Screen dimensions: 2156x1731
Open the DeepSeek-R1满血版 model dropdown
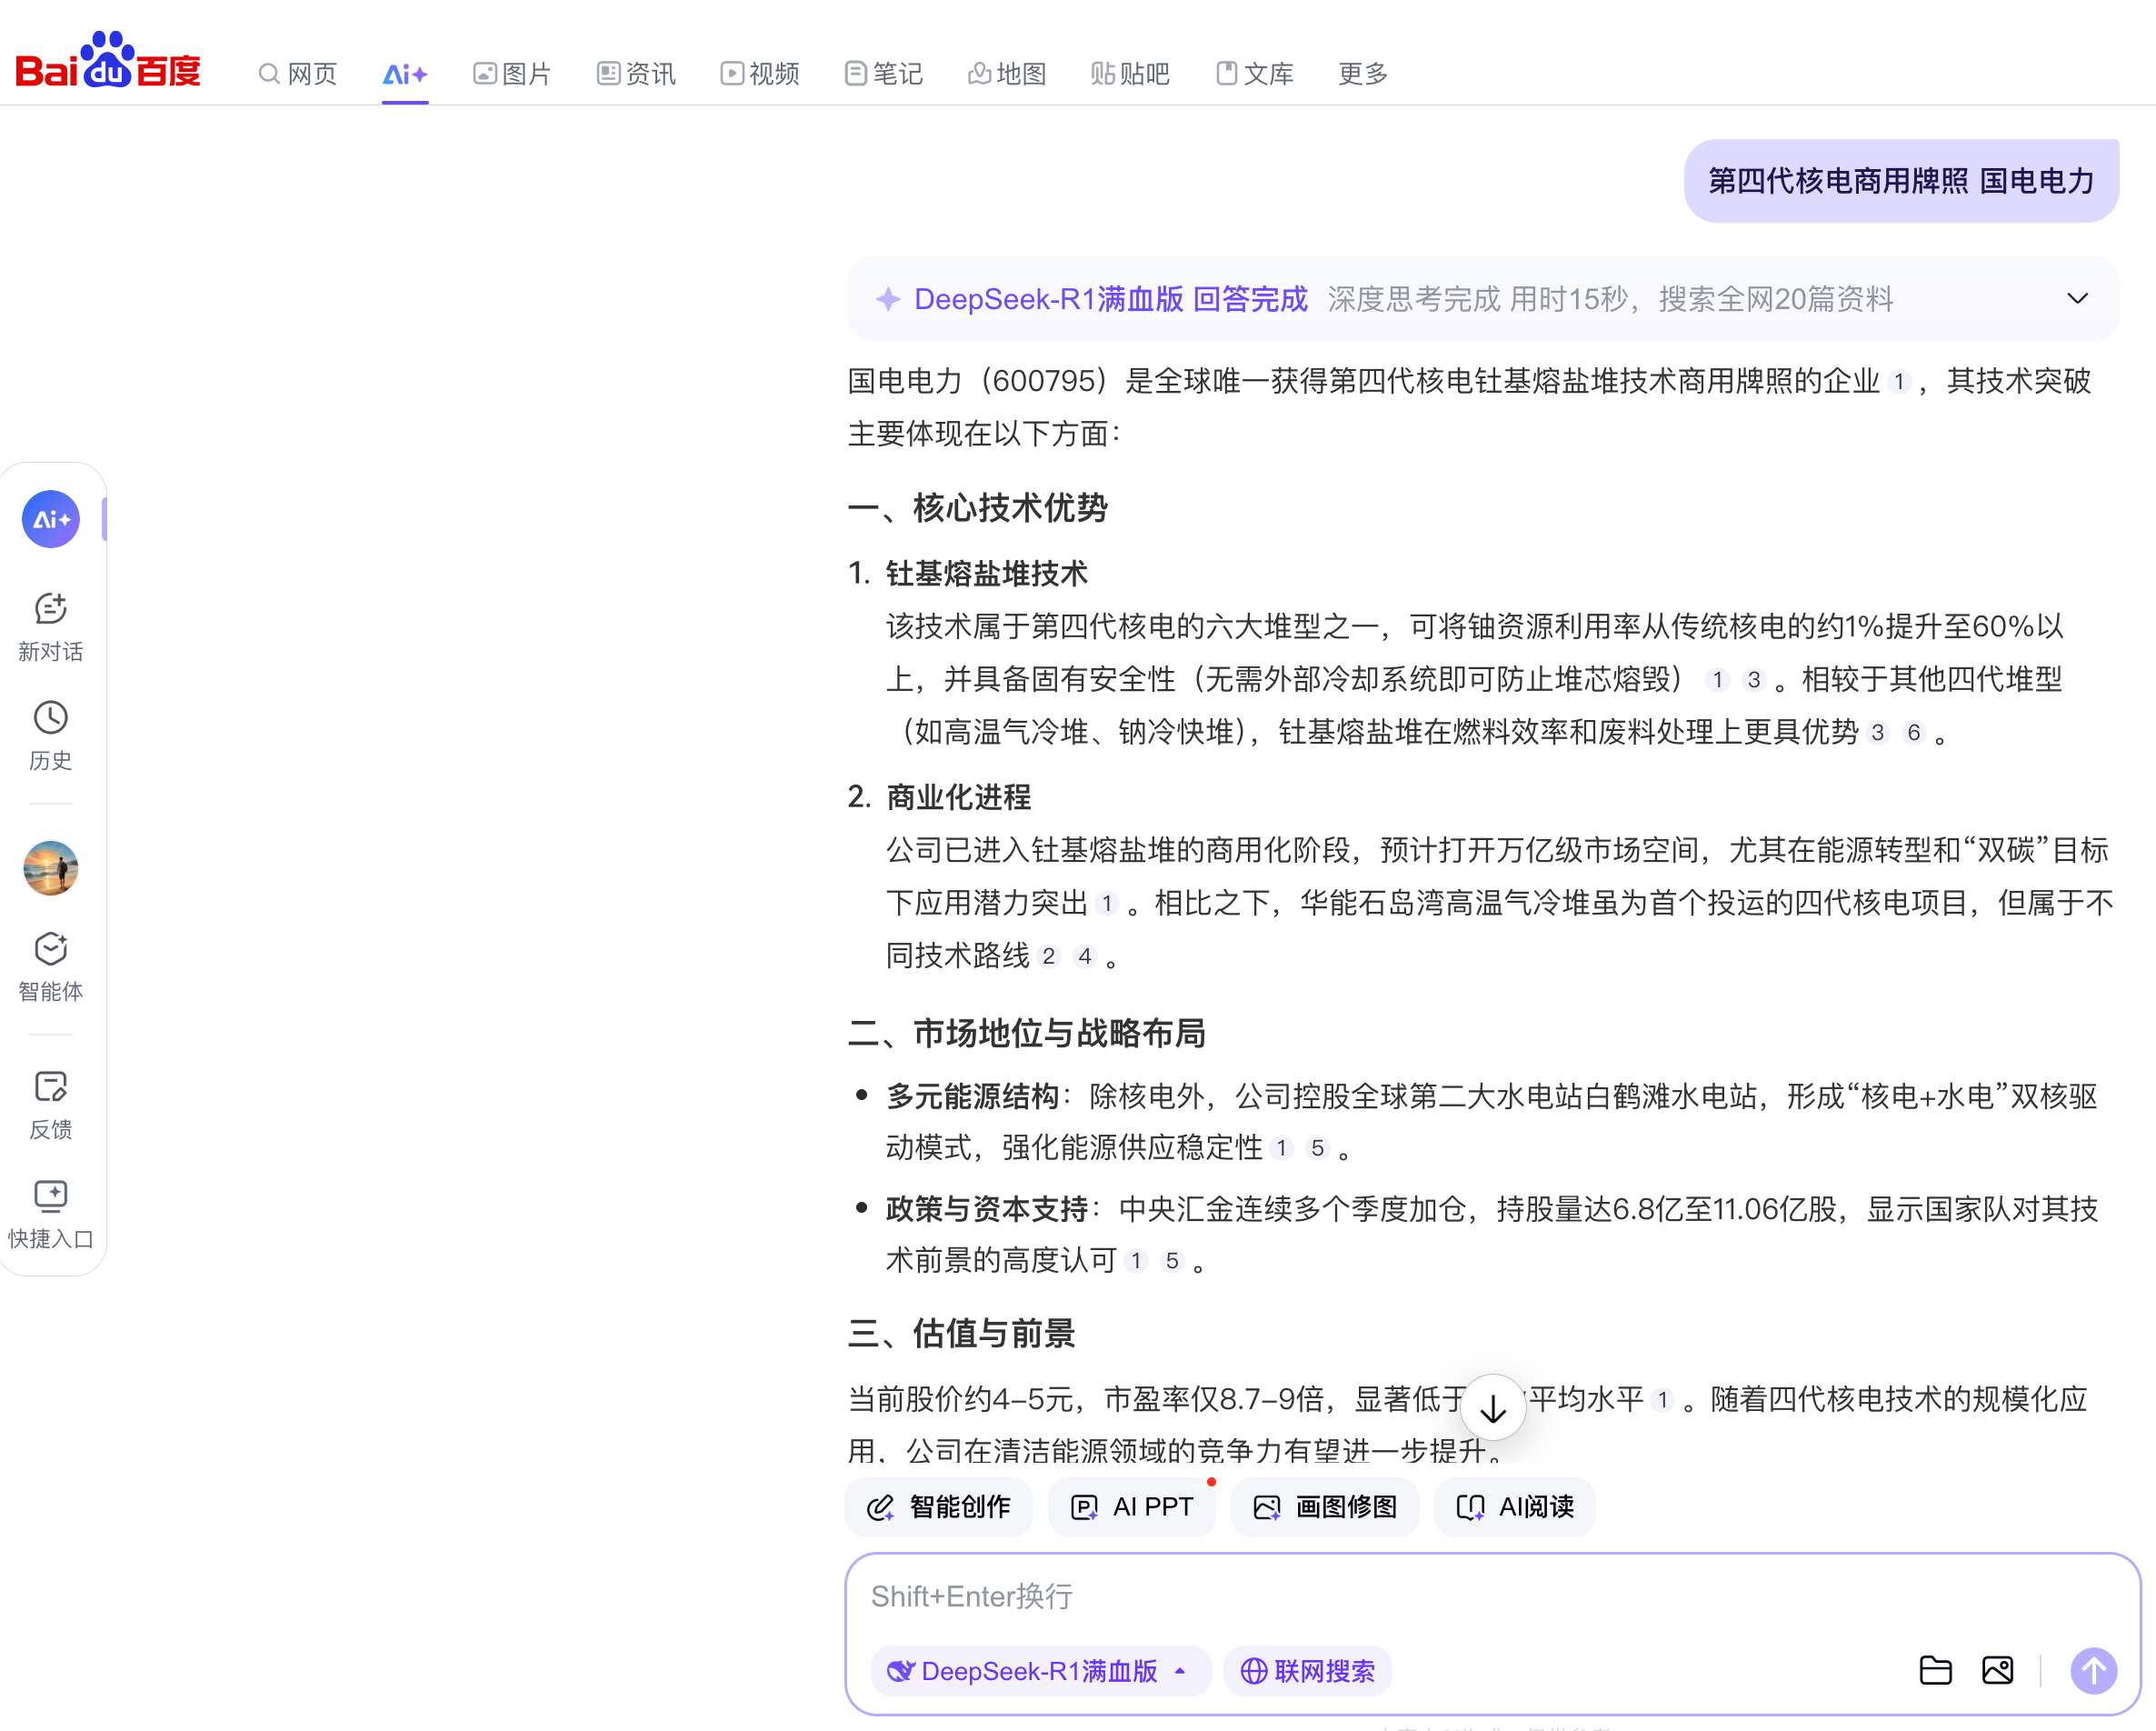pyautogui.click(x=1040, y=1671)
